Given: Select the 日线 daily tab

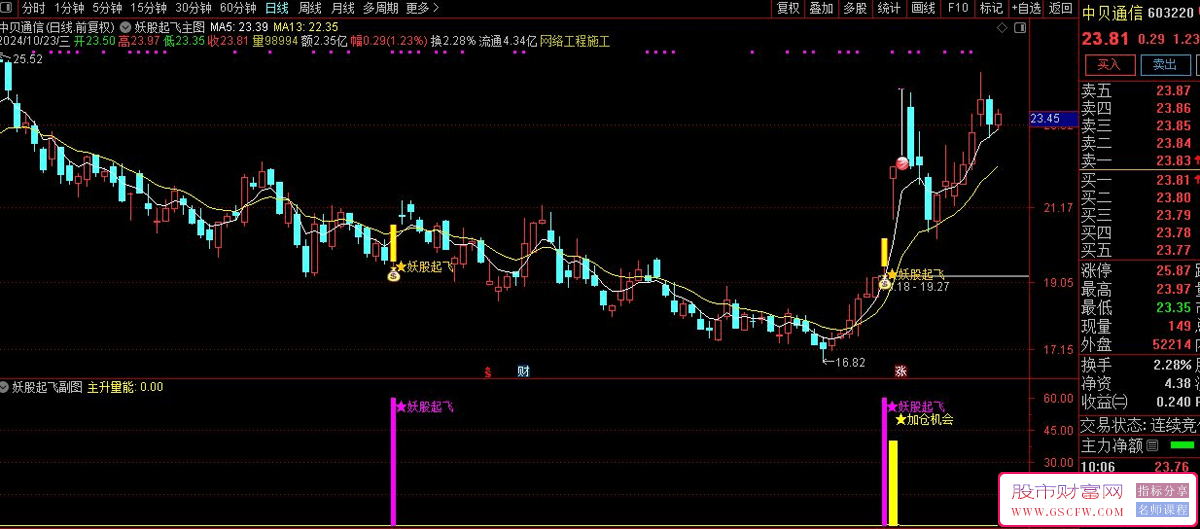Looking at the screenshot, I should 276,8.
